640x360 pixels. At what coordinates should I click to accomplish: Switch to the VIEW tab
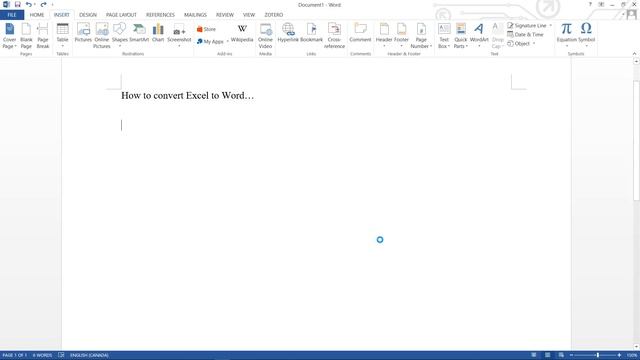pos(249,15)
